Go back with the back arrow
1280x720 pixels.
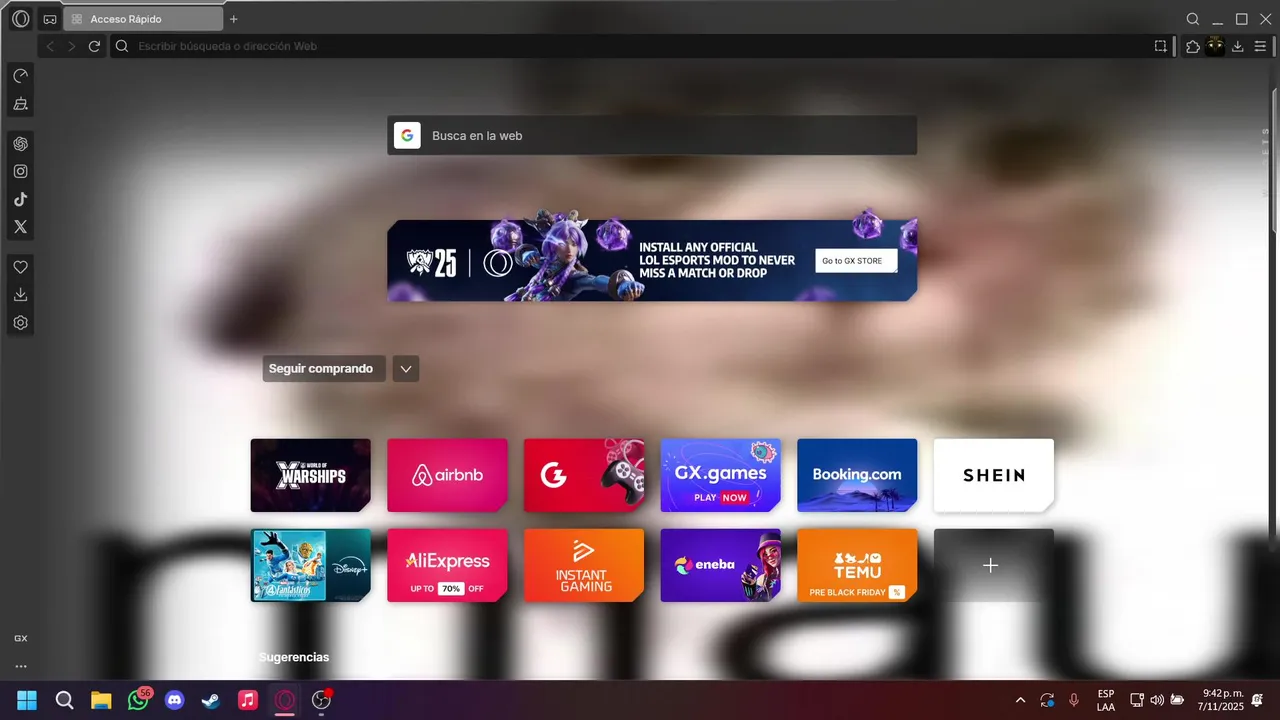[50, 46]
